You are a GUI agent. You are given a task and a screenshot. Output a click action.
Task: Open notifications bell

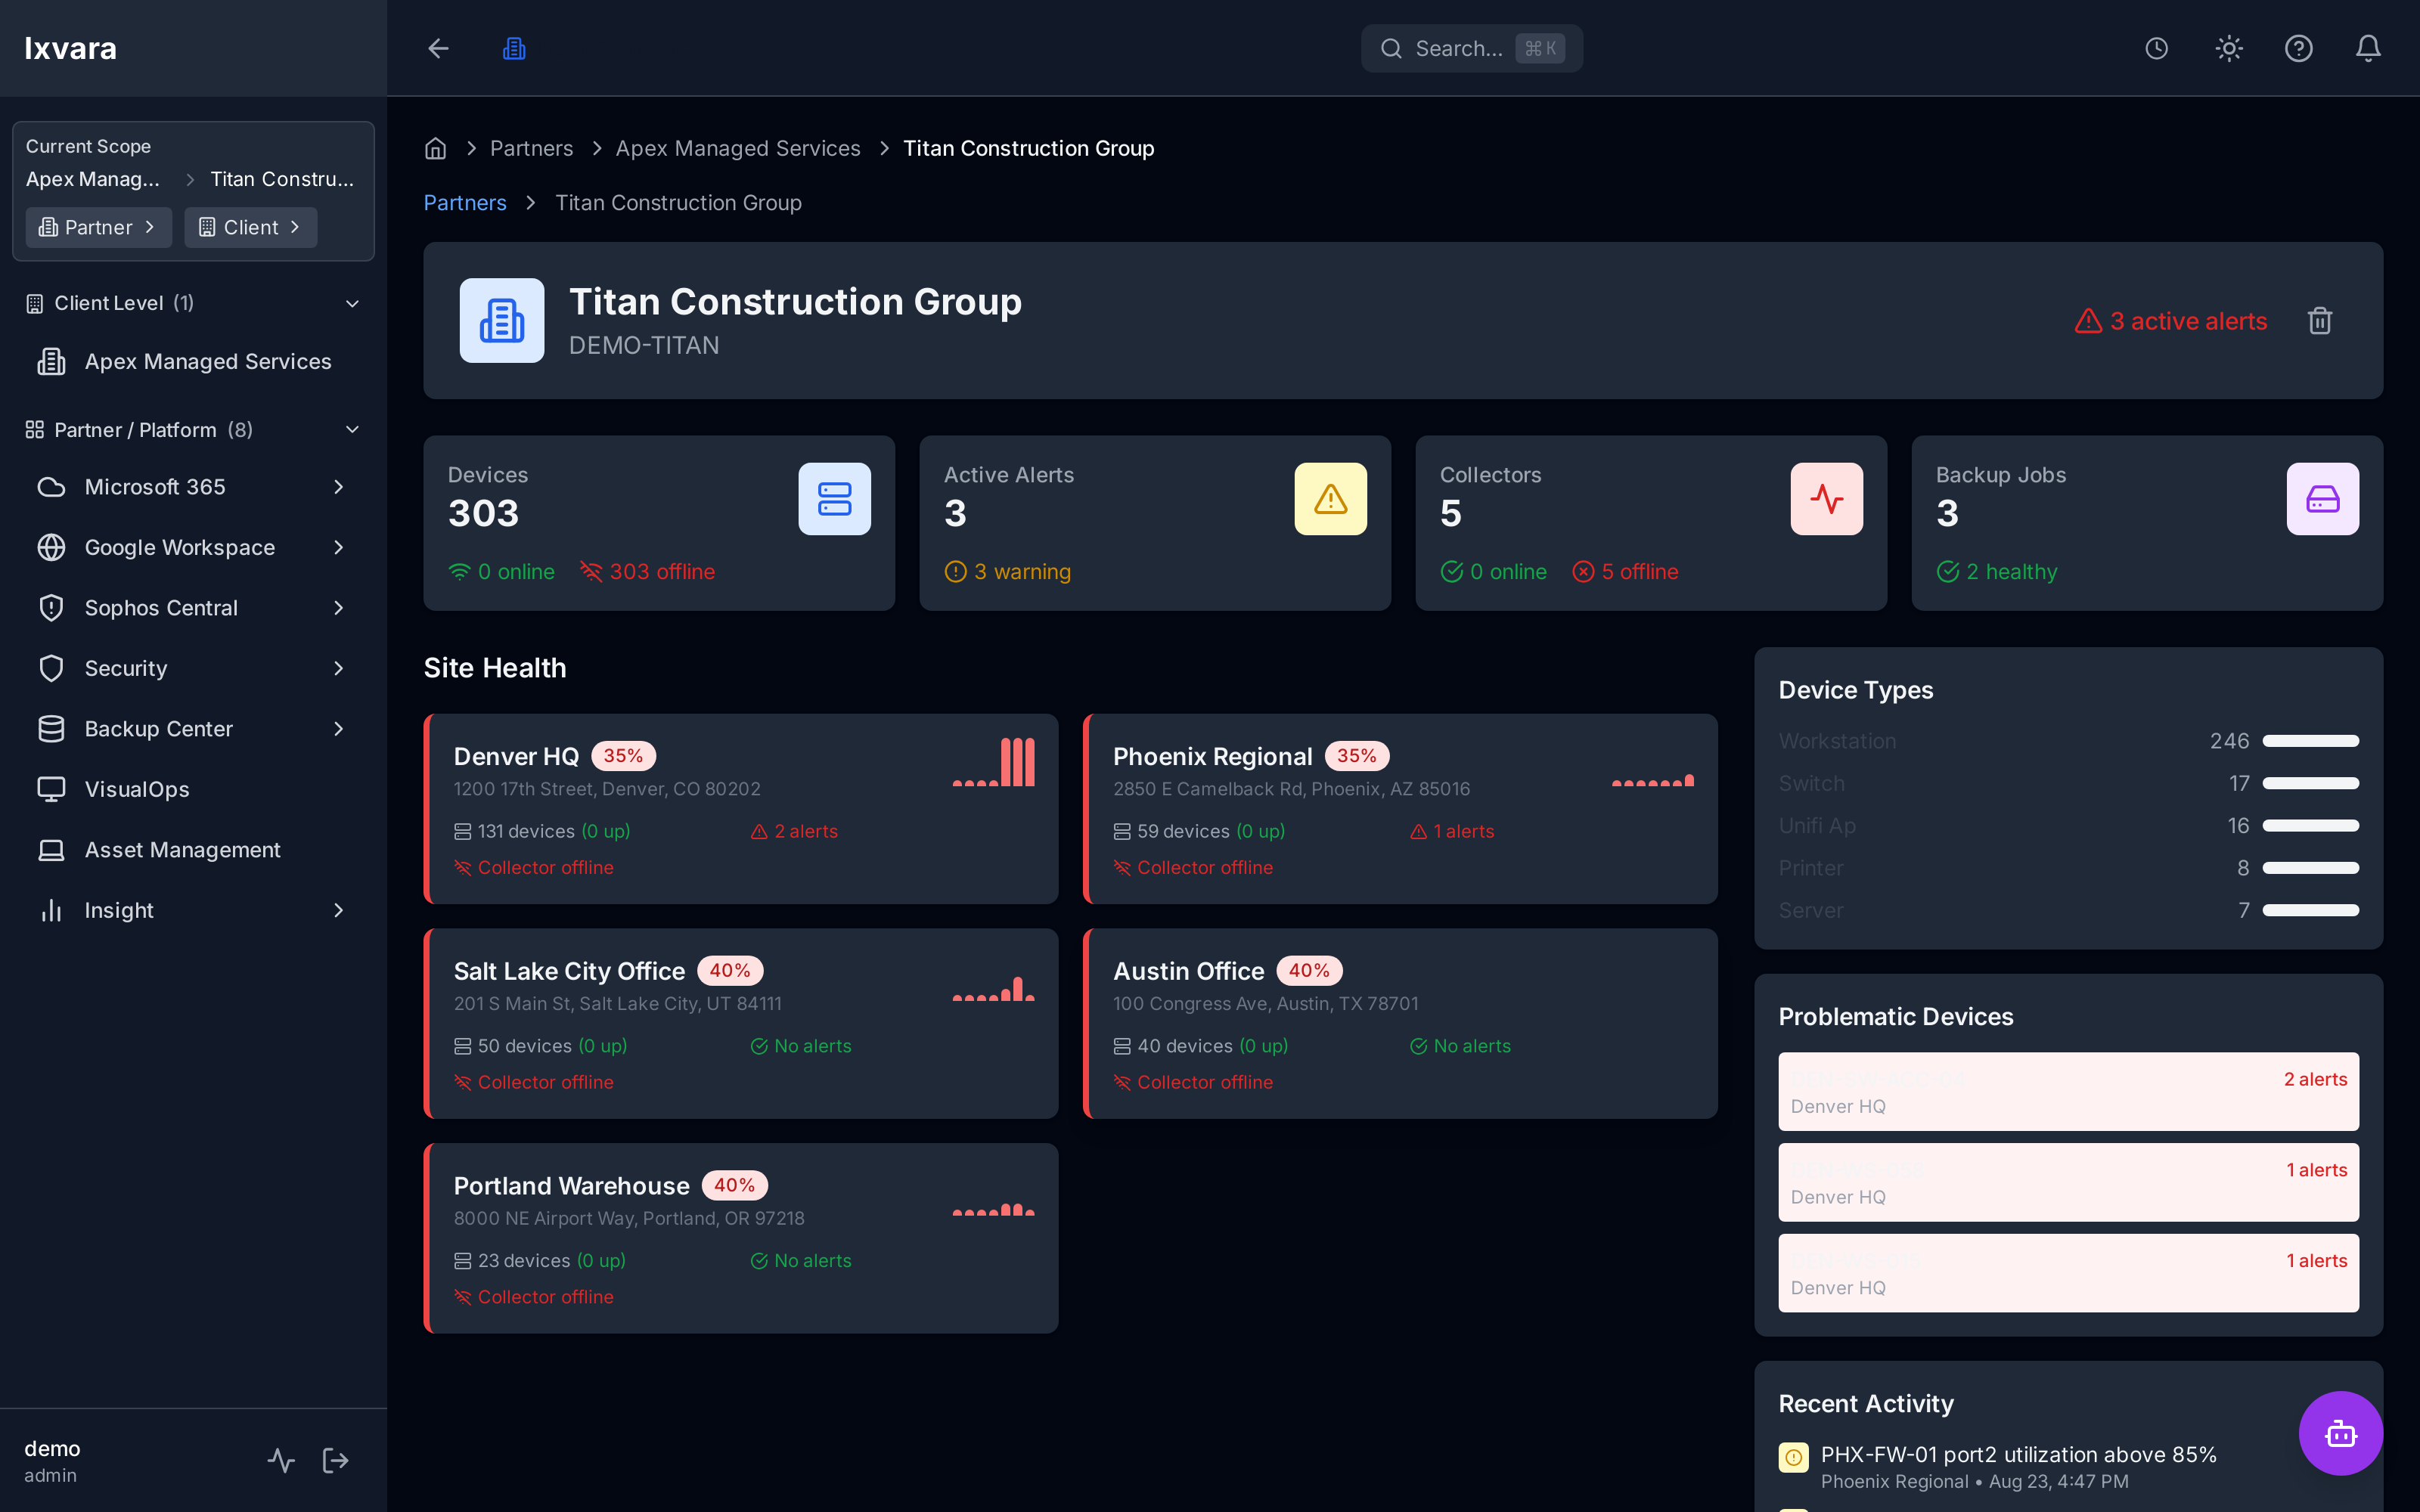tap(2368, 48)
